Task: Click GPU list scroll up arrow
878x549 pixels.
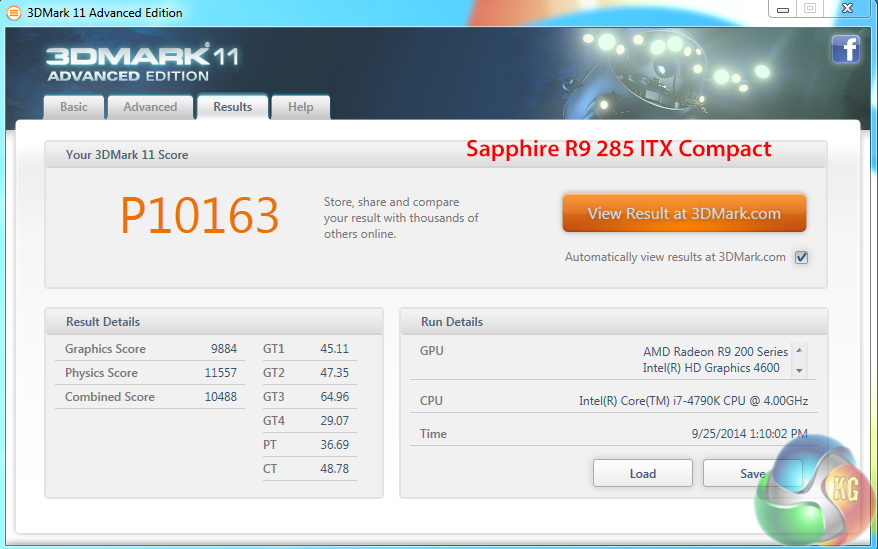Action: pos(799,351)
